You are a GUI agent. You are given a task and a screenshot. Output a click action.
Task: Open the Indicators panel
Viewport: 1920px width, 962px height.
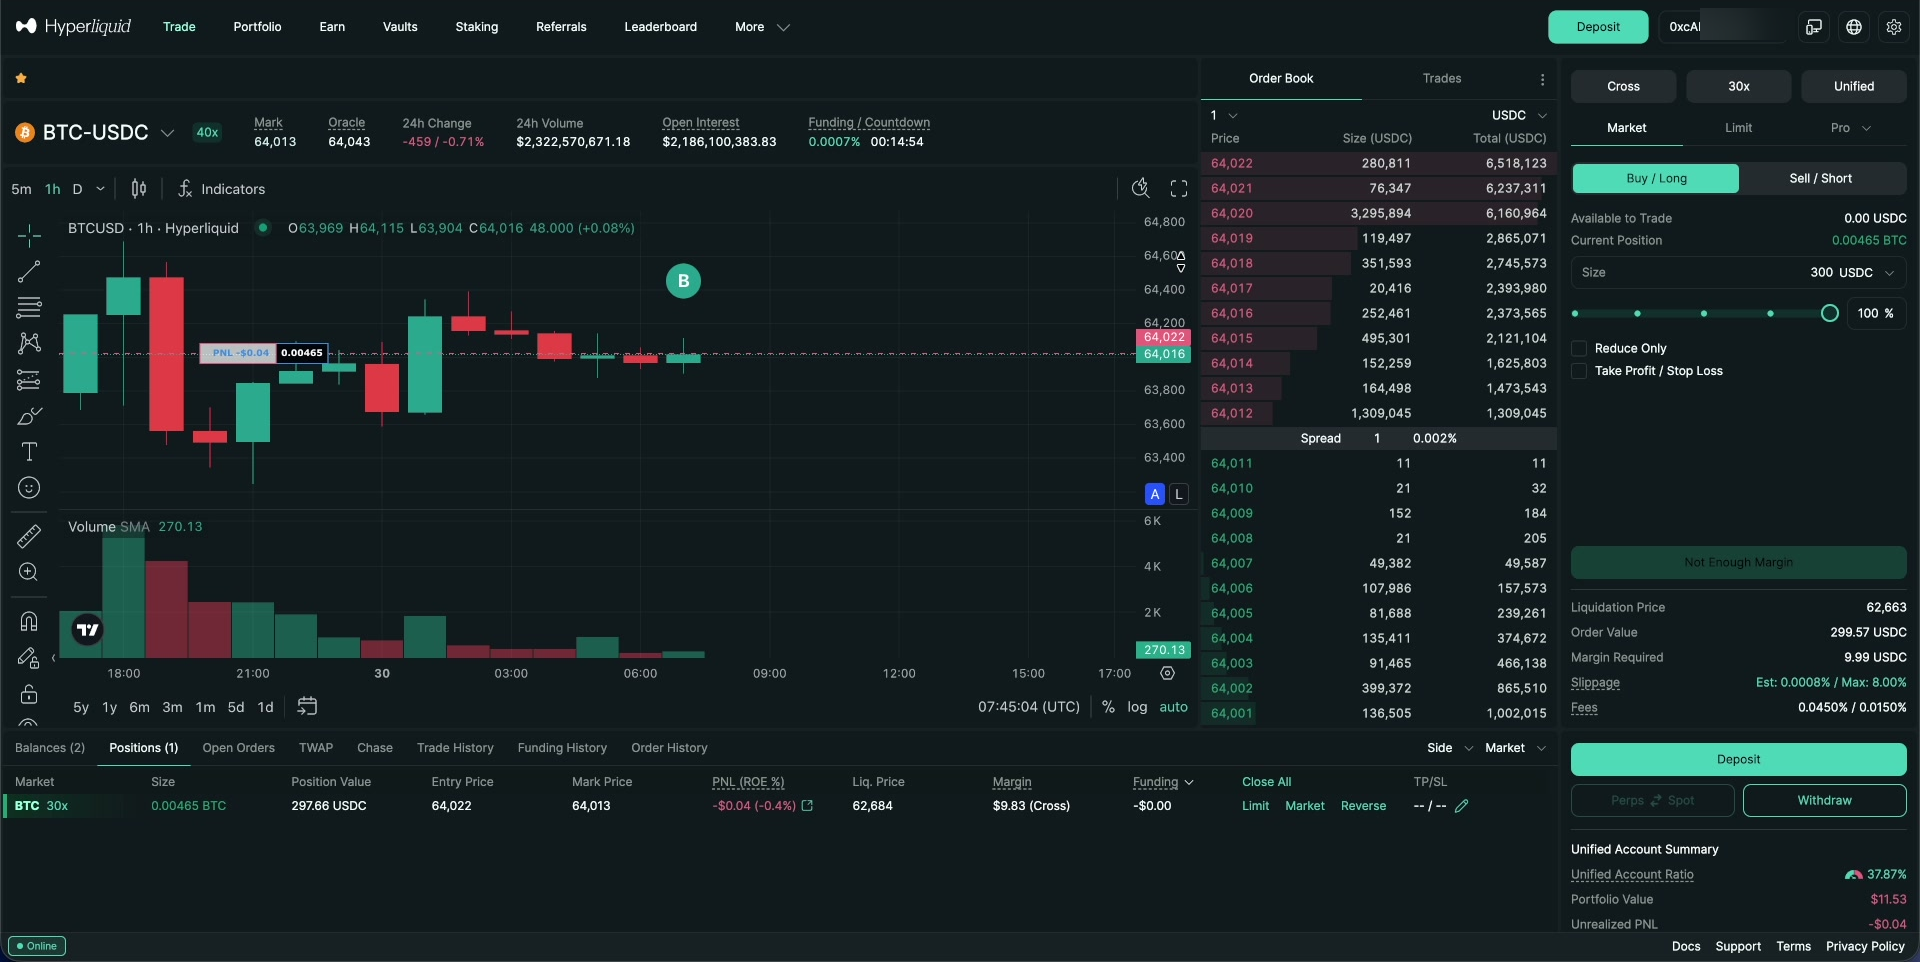[x=221, y=189]
